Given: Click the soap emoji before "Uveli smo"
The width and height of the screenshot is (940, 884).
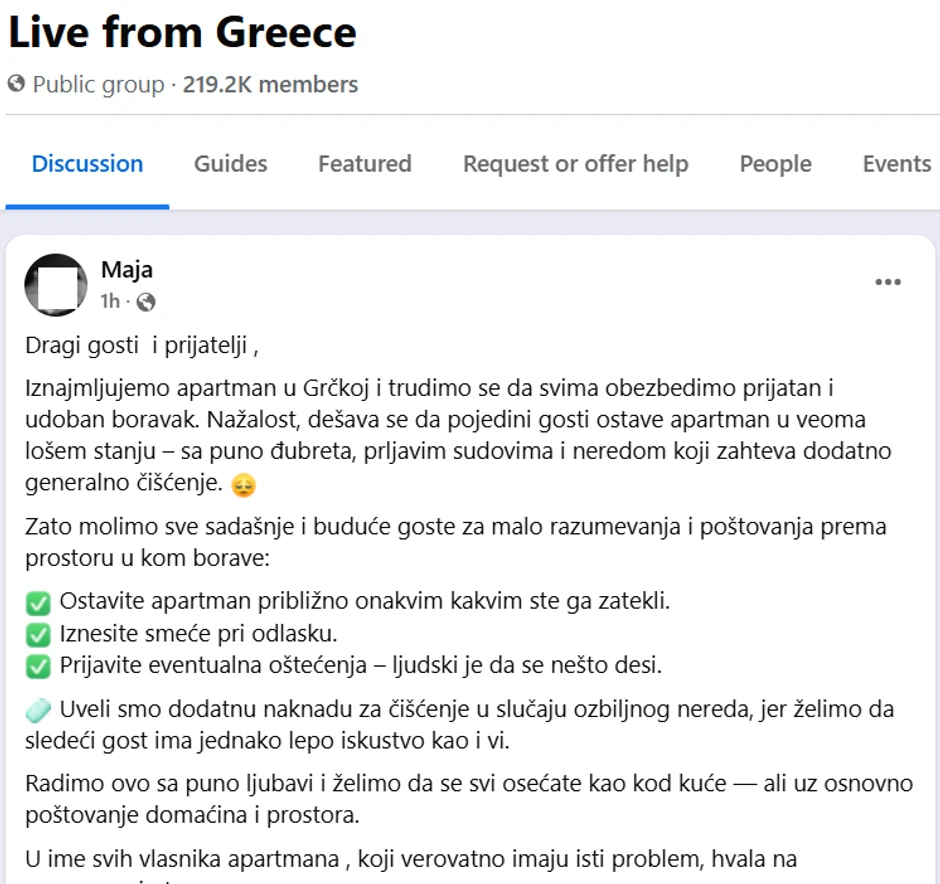Looking at the screenshot, I should 38,711.
